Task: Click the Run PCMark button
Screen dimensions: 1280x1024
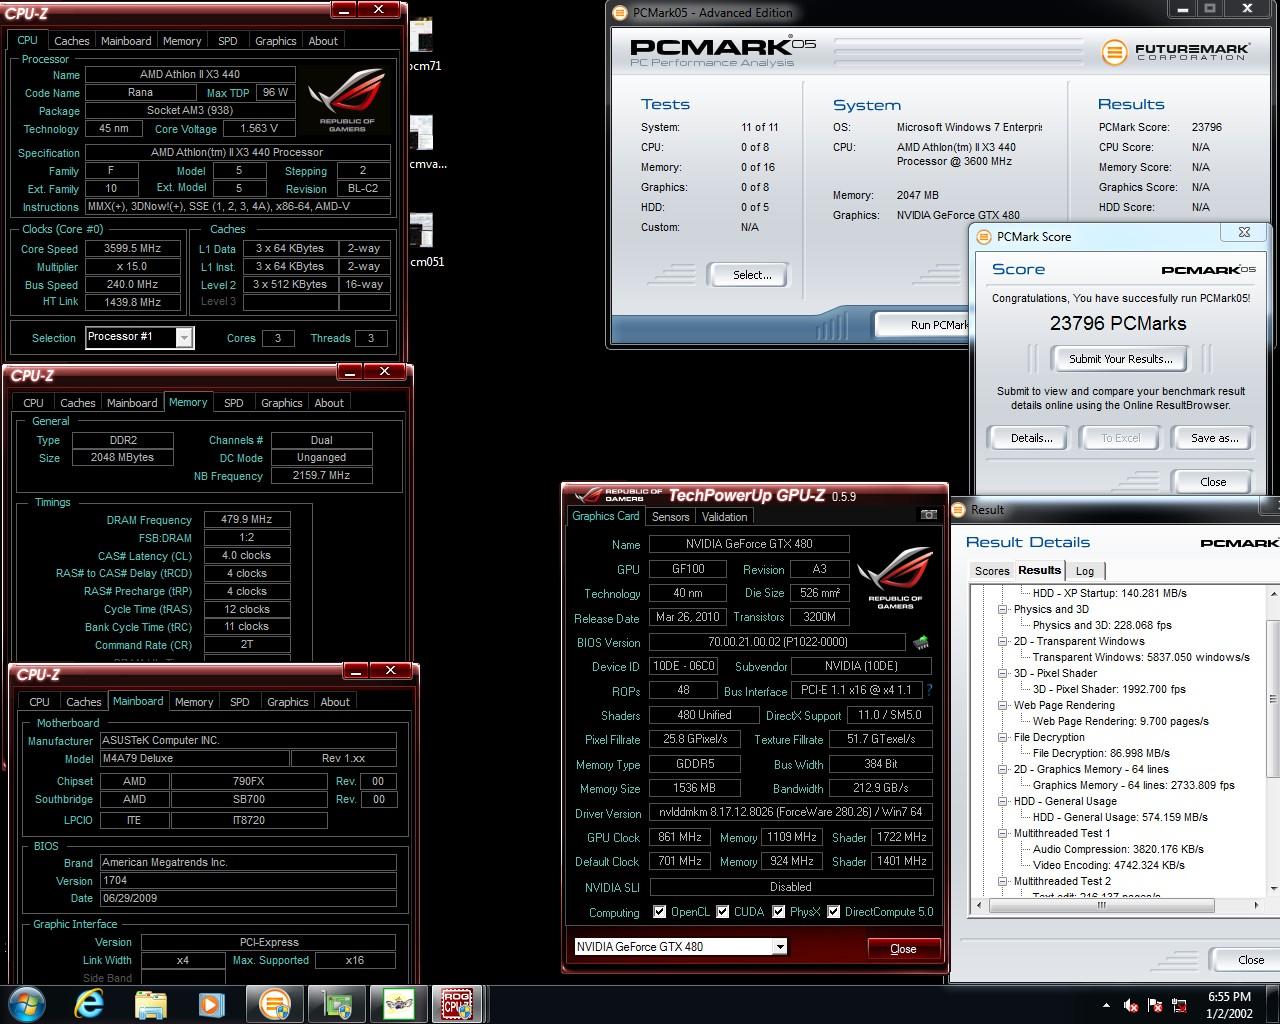Action: point(922,325)
